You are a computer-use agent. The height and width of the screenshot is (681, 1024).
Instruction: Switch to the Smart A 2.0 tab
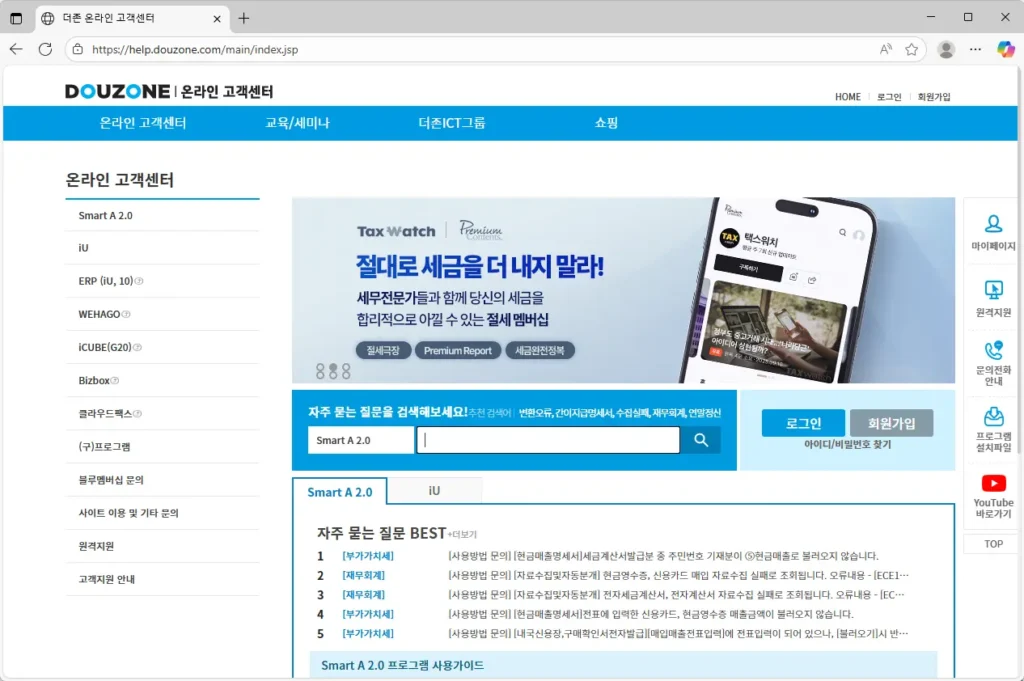(340, 492)
